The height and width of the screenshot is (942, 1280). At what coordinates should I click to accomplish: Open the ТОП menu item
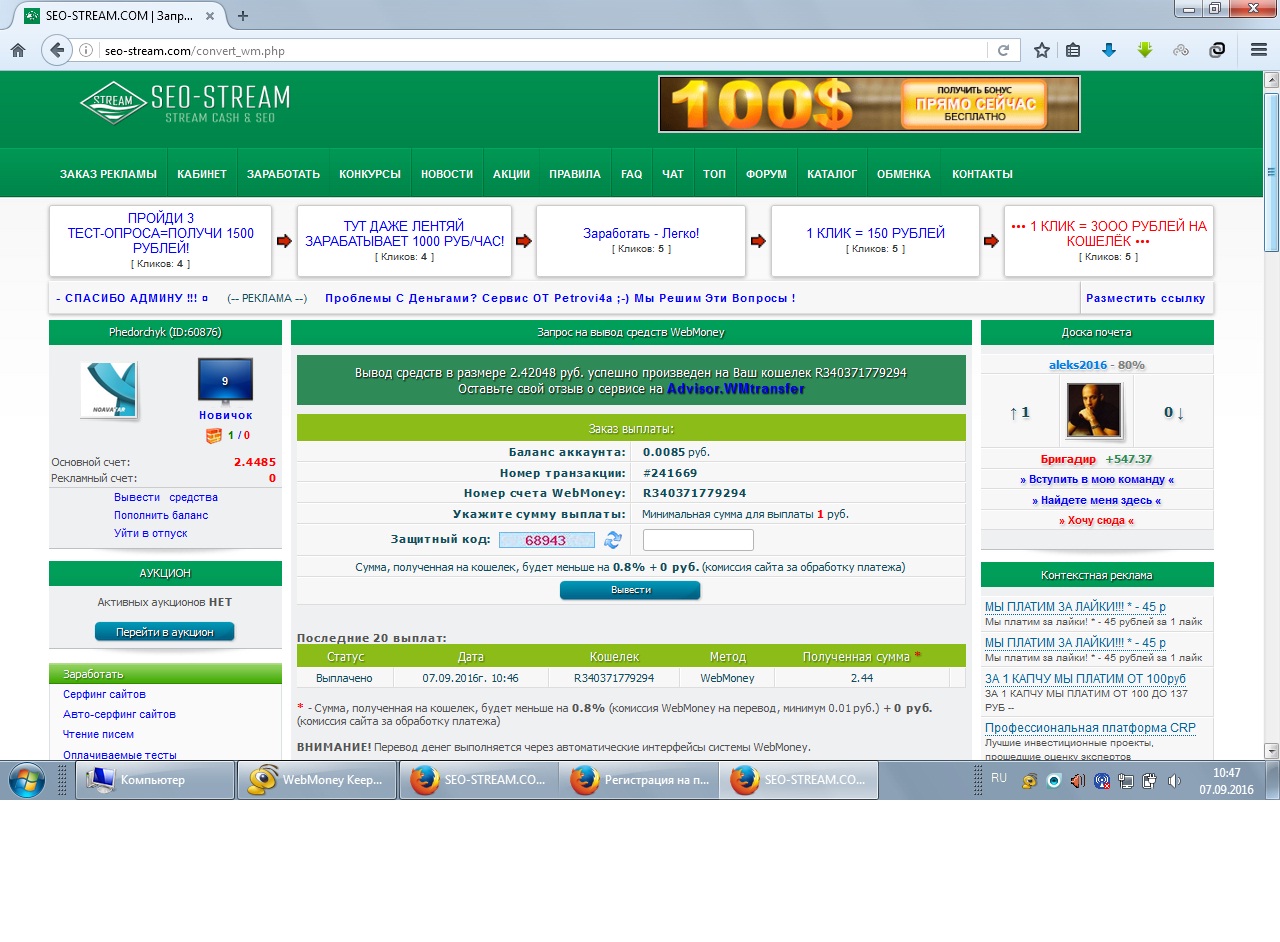coord(714,174)
